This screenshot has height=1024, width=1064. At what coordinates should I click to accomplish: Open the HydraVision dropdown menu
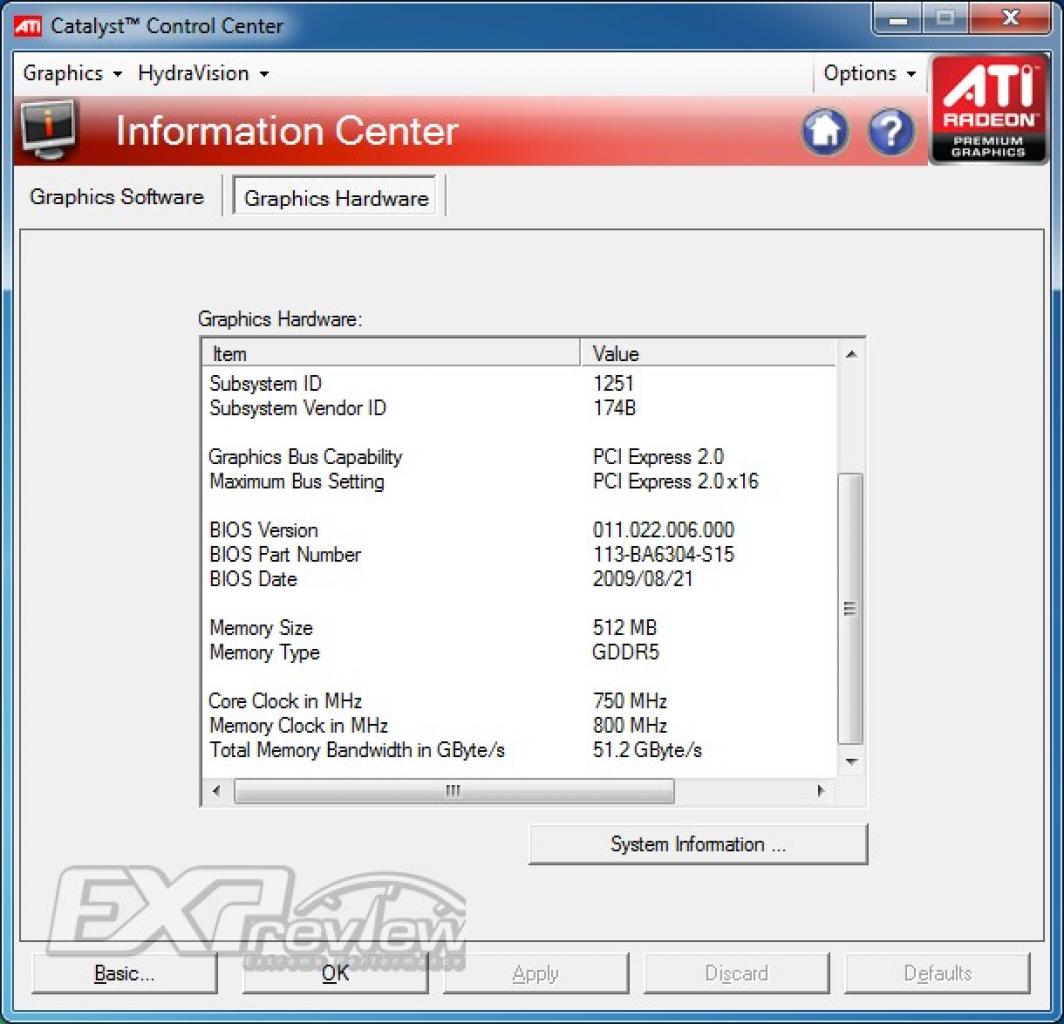tap(203, 73)
